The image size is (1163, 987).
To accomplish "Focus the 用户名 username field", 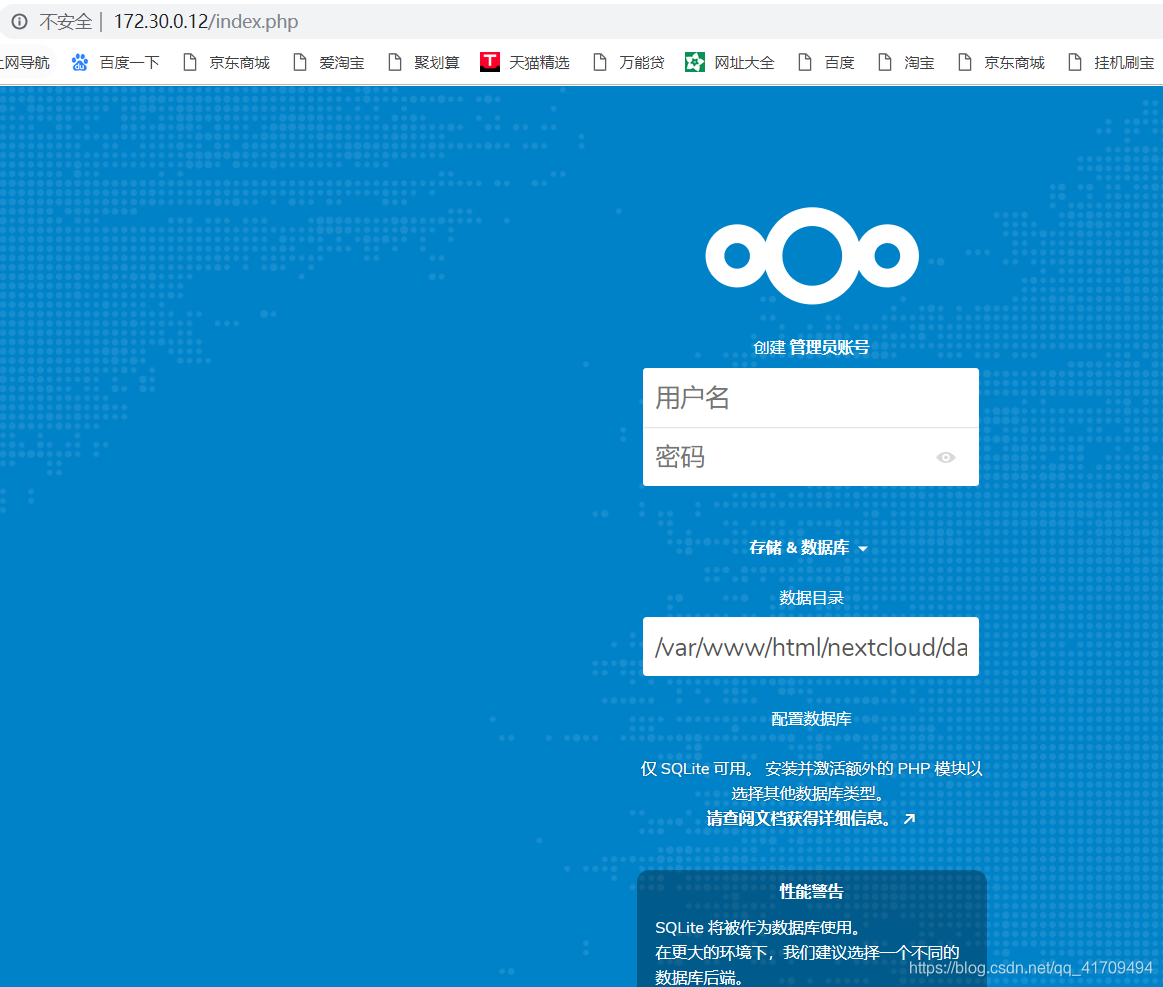I will pos(811,397).
